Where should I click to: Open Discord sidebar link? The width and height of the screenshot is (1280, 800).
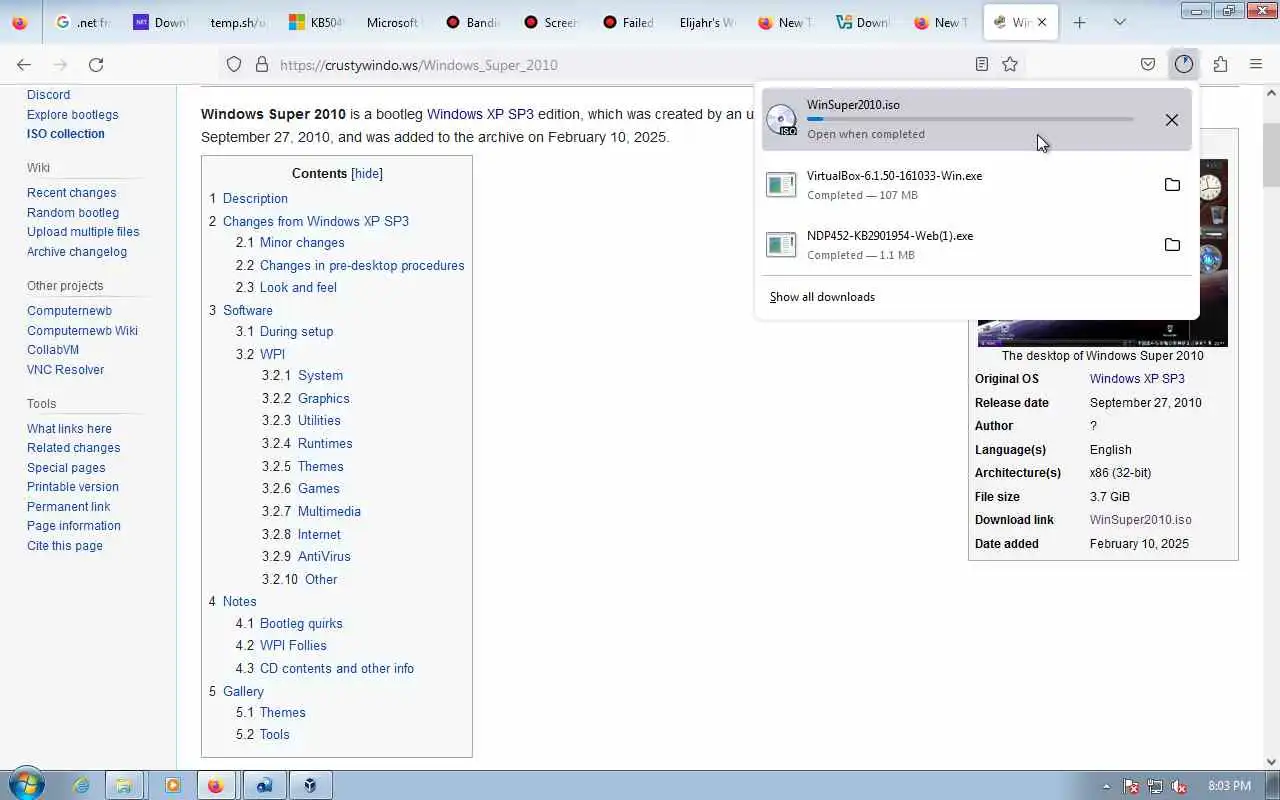tap(48, 94)
